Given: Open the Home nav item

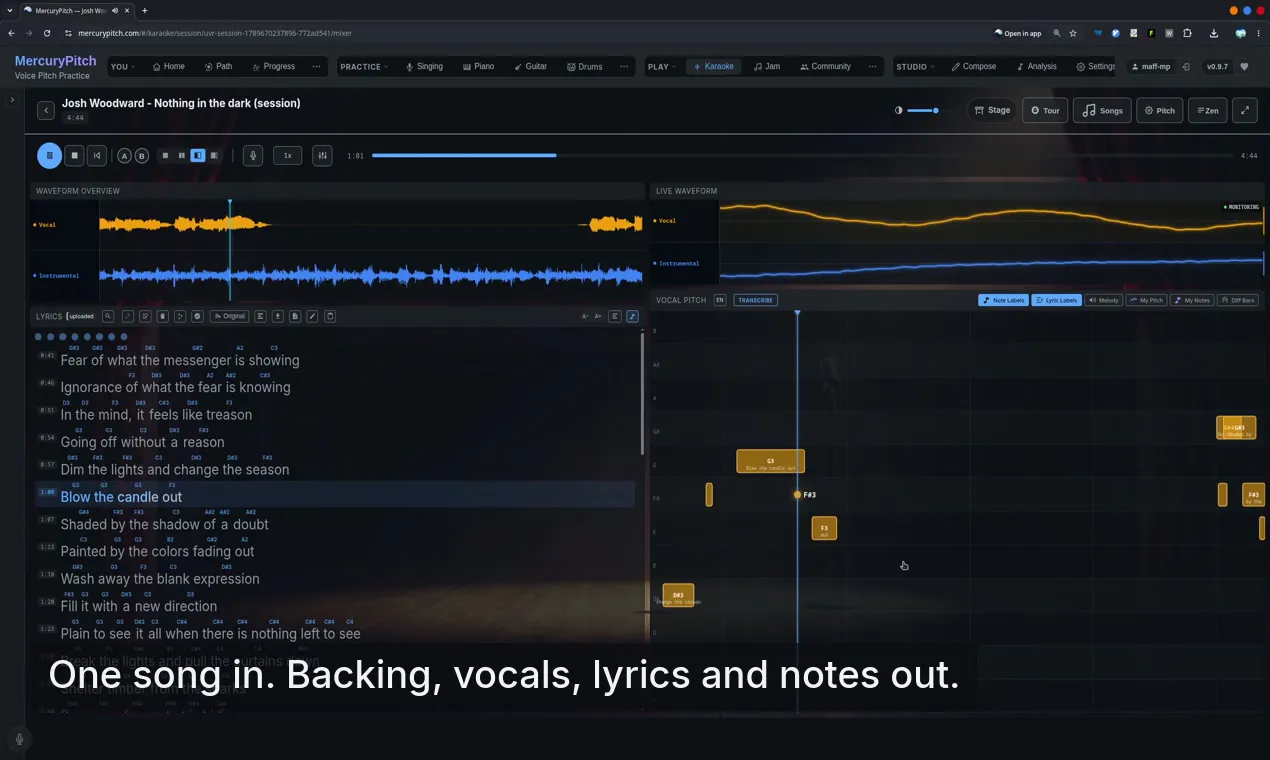Looking at the screenshot, I should [168, 67].
